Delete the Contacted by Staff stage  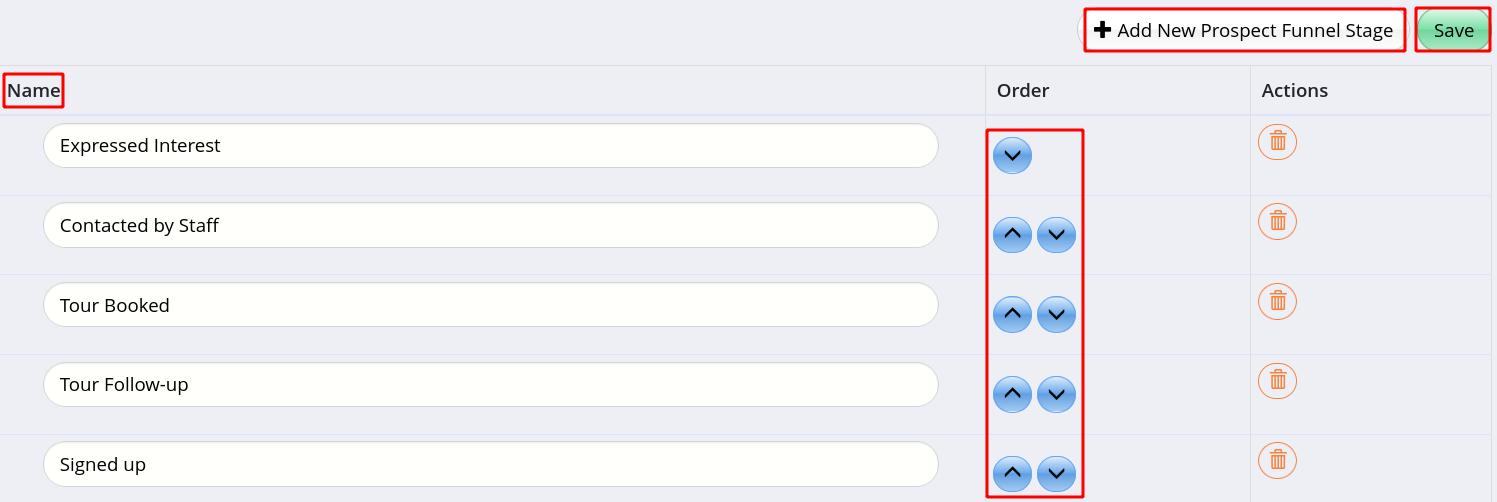coord(1277,220)
